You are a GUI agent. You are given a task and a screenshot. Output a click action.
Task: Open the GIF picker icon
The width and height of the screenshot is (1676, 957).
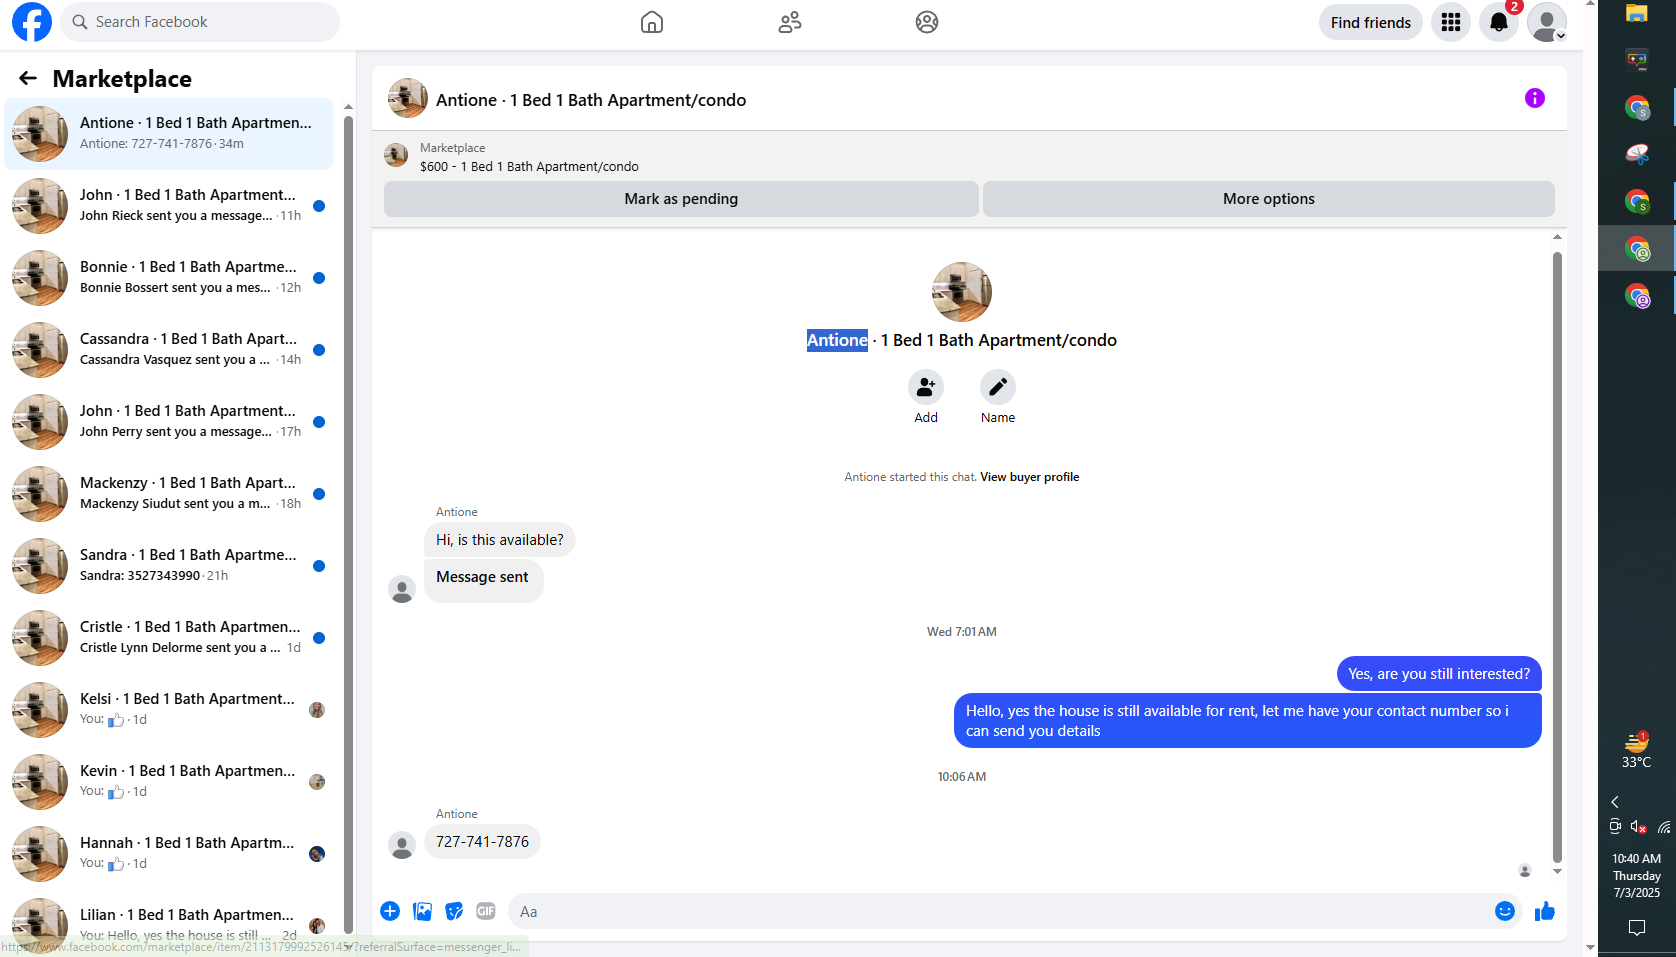click(486, 911)
